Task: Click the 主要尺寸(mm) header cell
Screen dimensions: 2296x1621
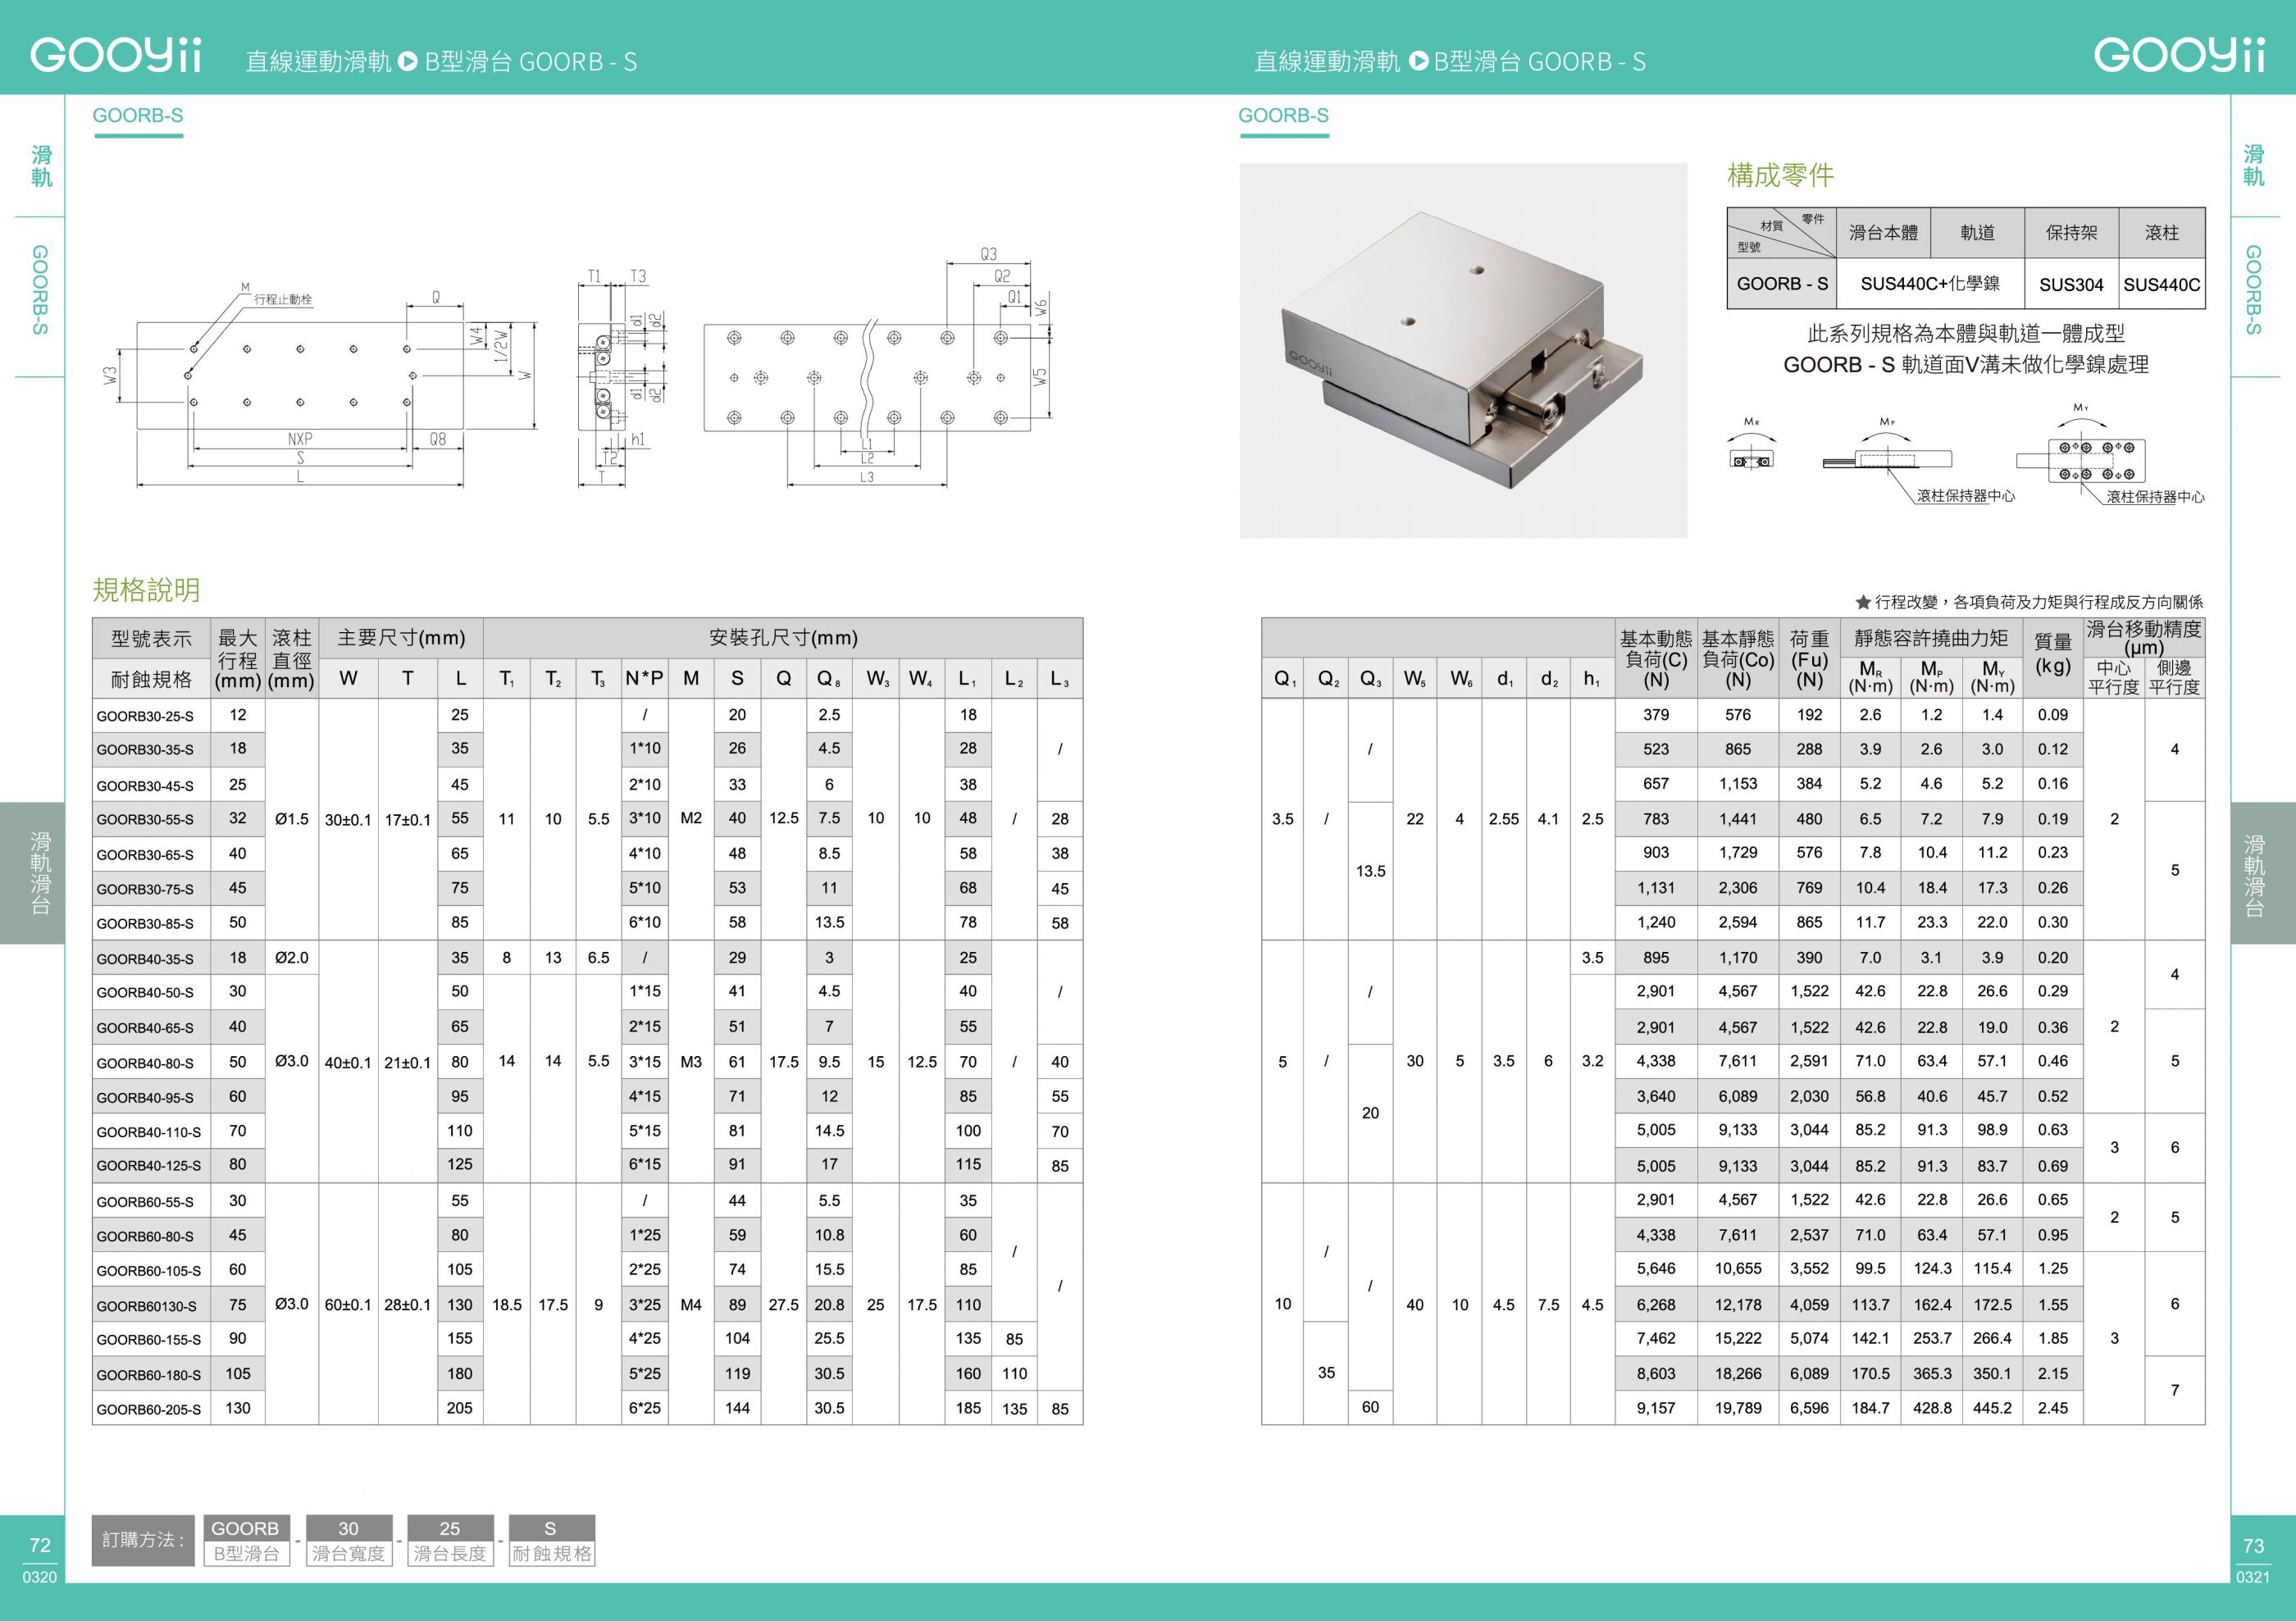Action: 401,638
